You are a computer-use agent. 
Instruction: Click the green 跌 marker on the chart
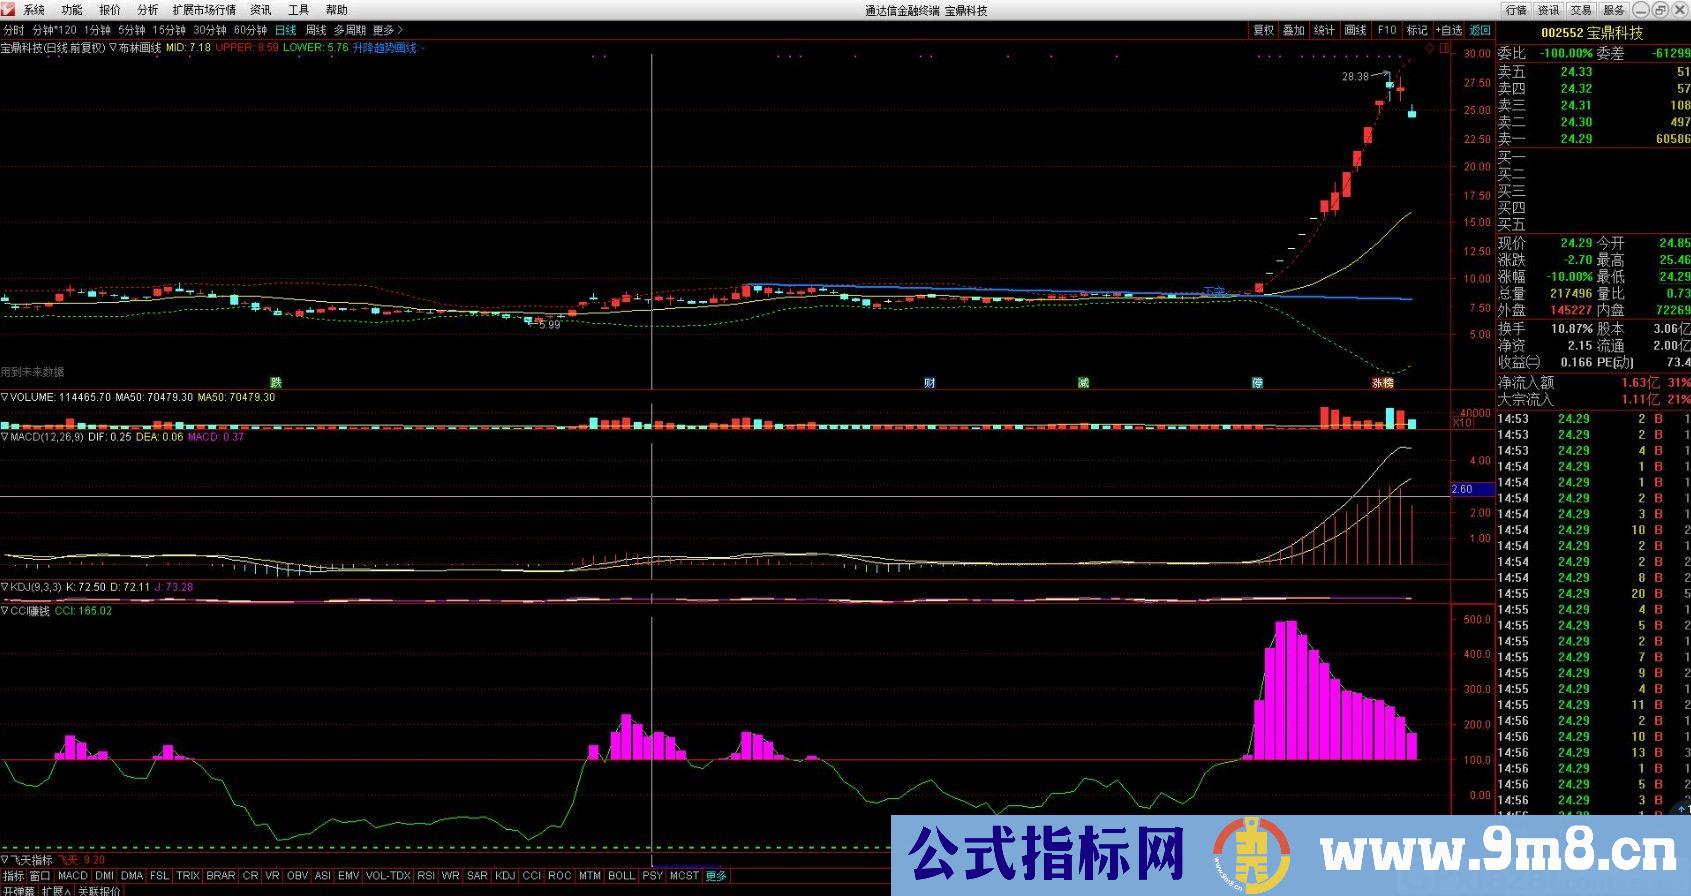[x=276, y=383]
